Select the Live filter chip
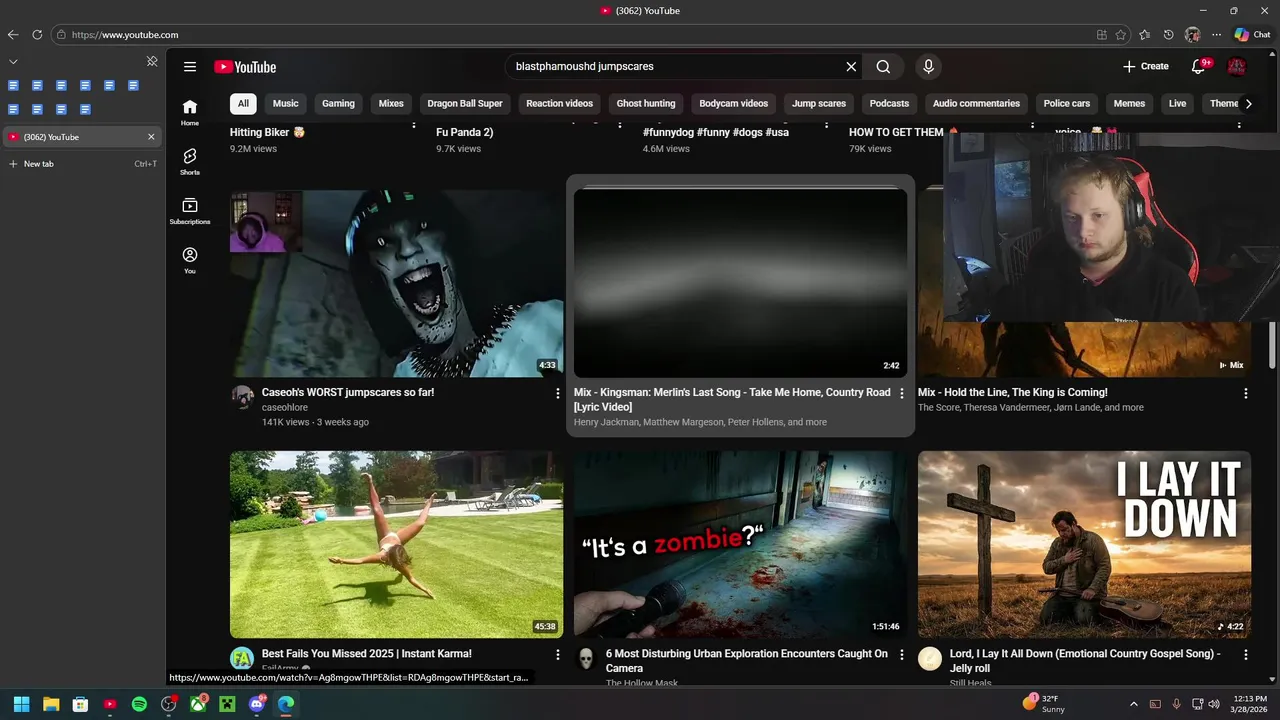The image size is (1280, 720). coord(1178,103)
